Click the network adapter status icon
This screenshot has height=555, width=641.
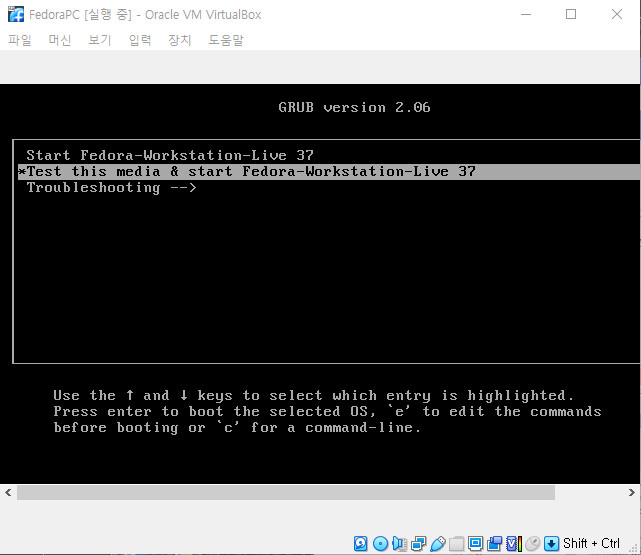point(419,544)
